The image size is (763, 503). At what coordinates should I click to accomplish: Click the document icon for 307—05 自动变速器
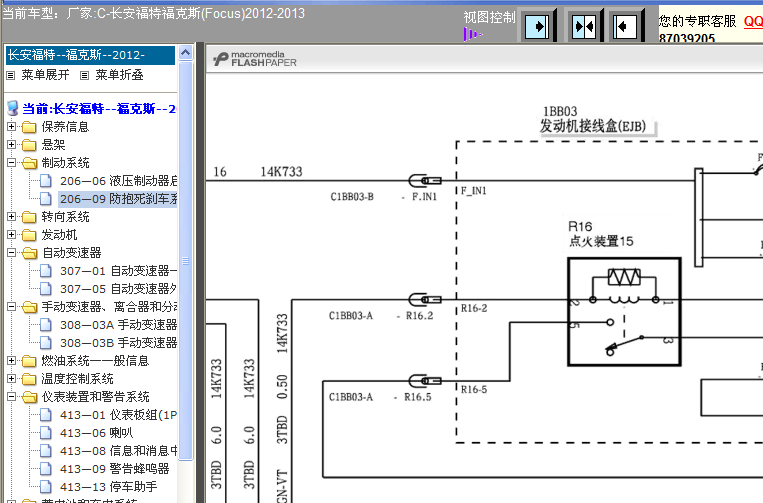click(46, 289)
